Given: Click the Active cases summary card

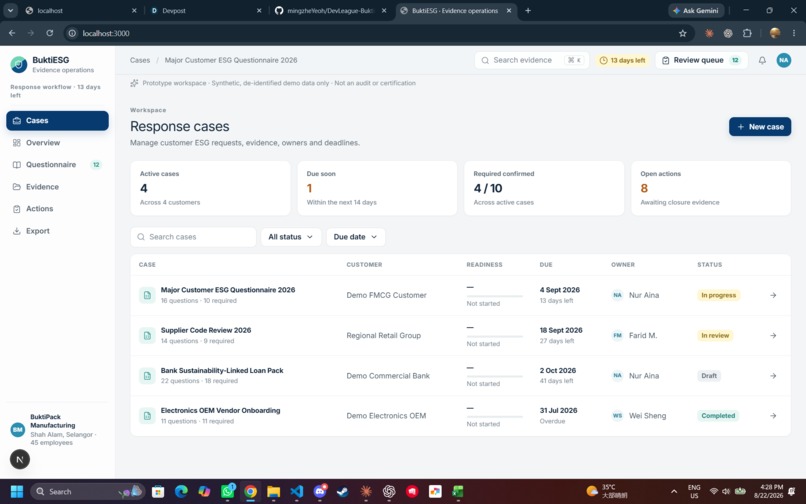Looking at the screenshot, I should [x=210, y=188].
